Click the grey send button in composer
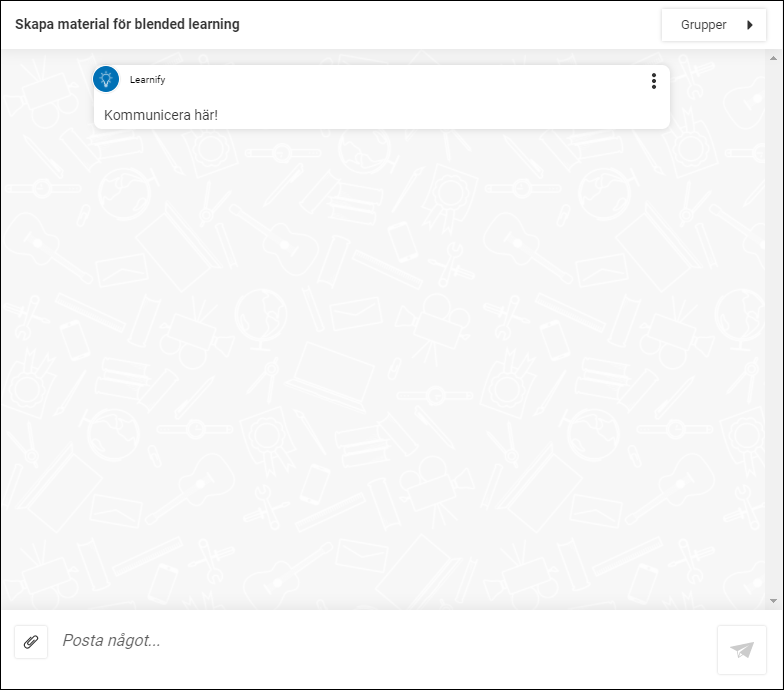This screenshot has height=690, width=784. click(x=742, y=650)
